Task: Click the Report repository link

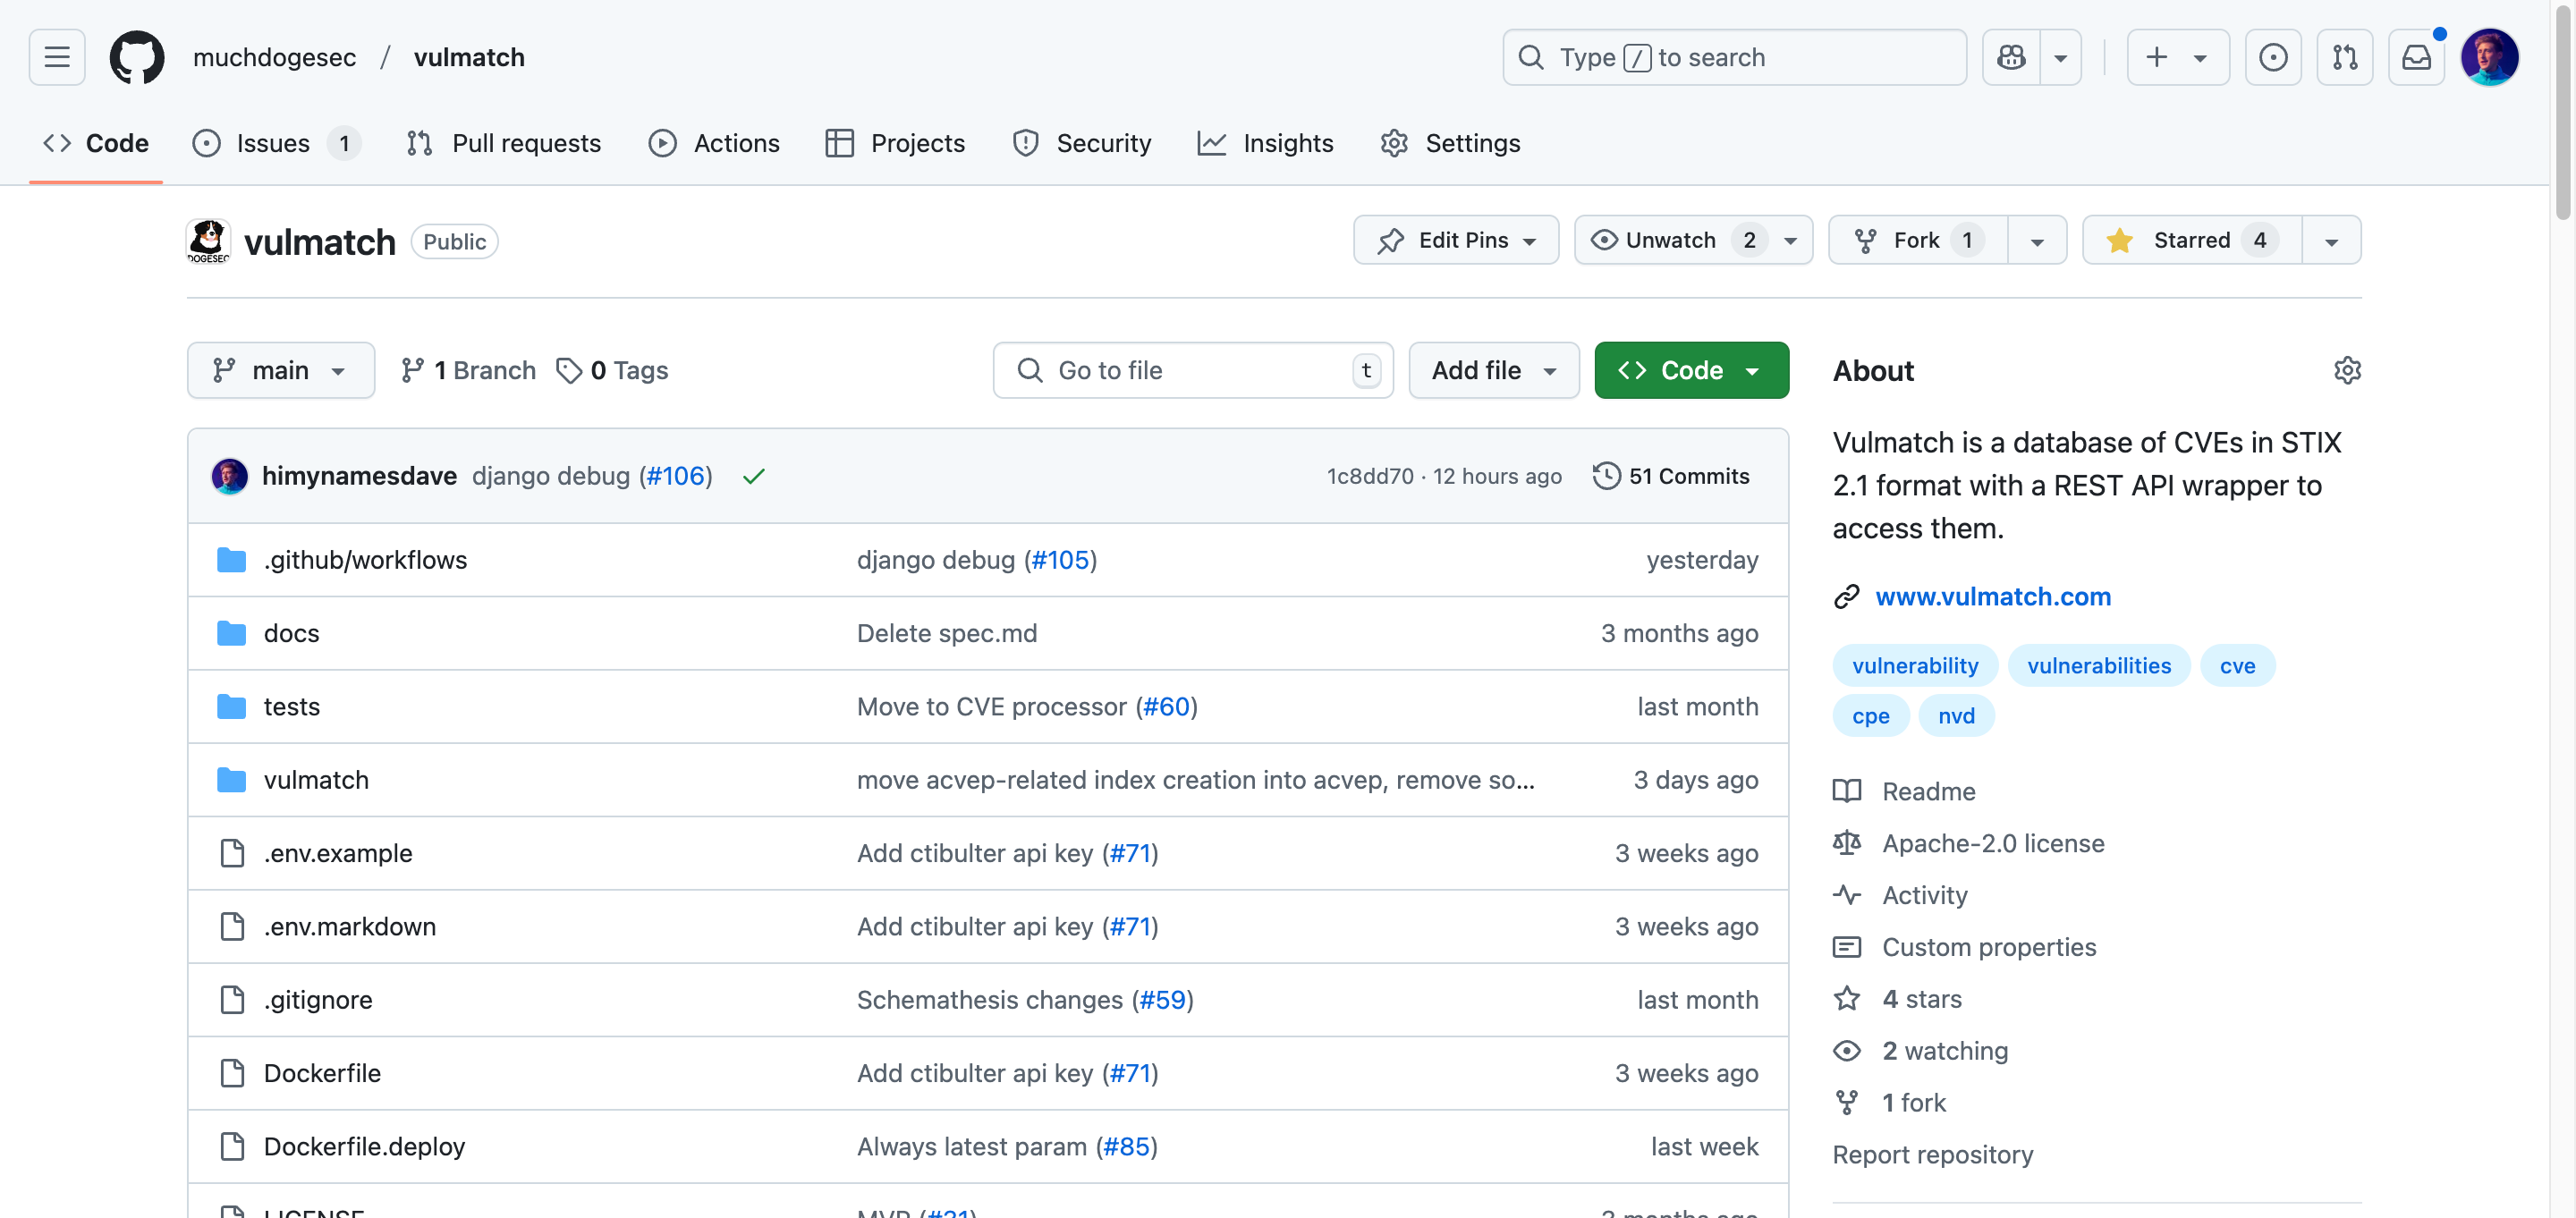Action: point(1932,1154)
